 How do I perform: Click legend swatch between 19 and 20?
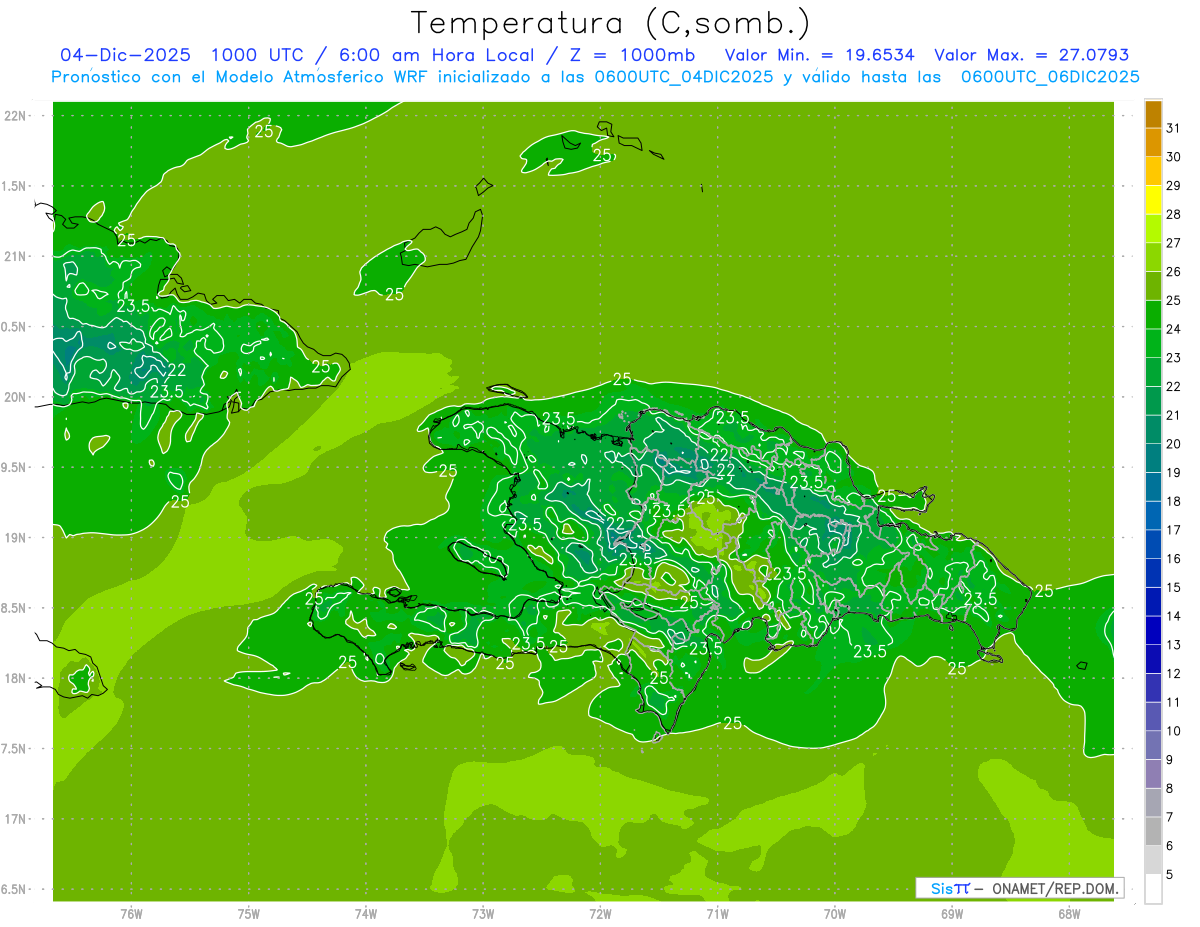(x=1153, y=458)
